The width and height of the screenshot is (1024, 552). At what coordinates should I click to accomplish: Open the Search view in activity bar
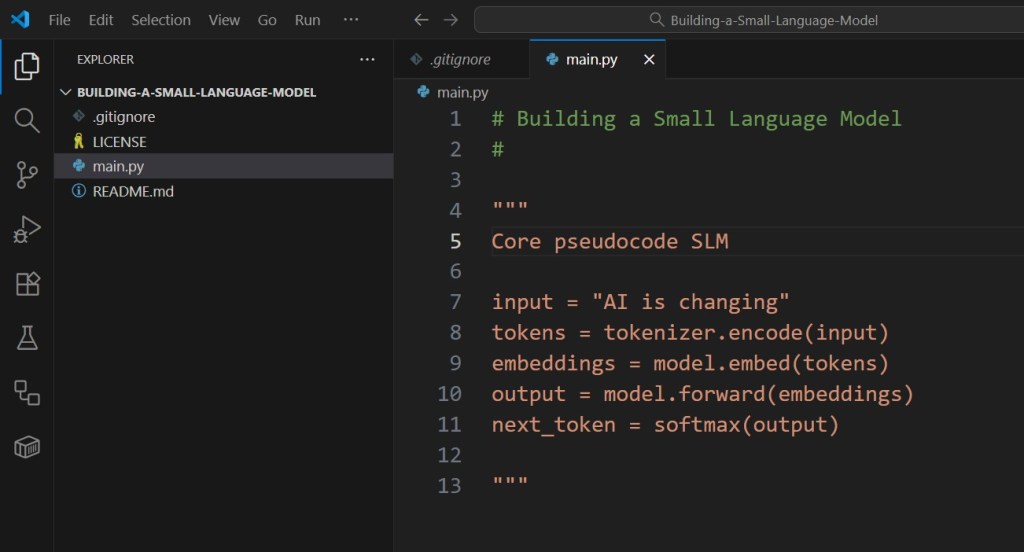click(x=27, y=120)
